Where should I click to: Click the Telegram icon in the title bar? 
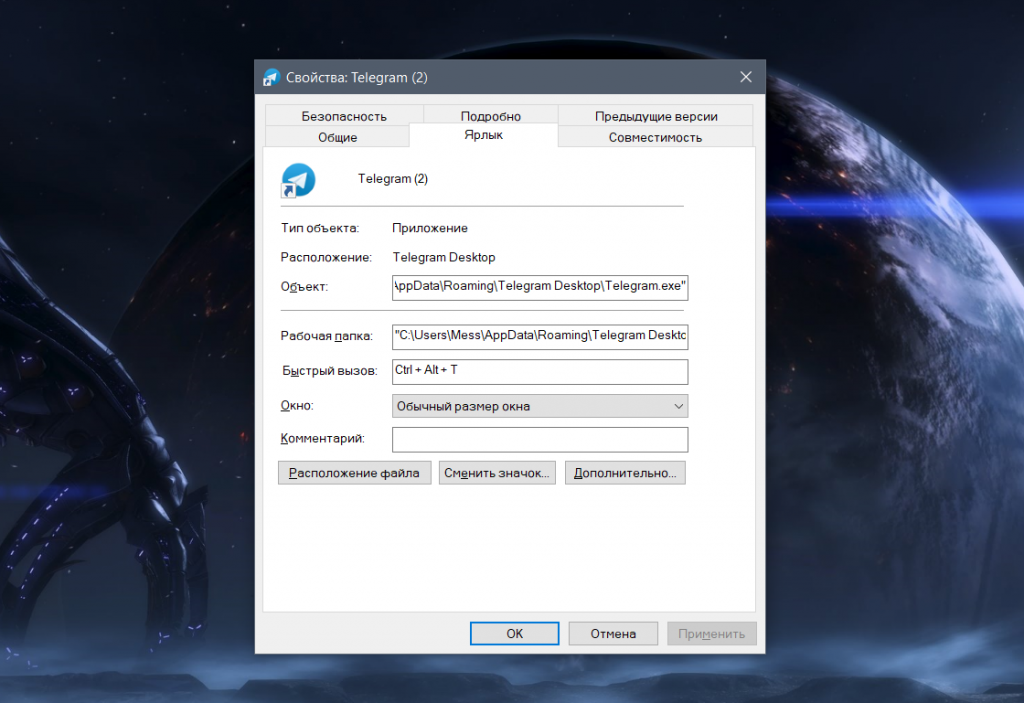pos(270,77)
